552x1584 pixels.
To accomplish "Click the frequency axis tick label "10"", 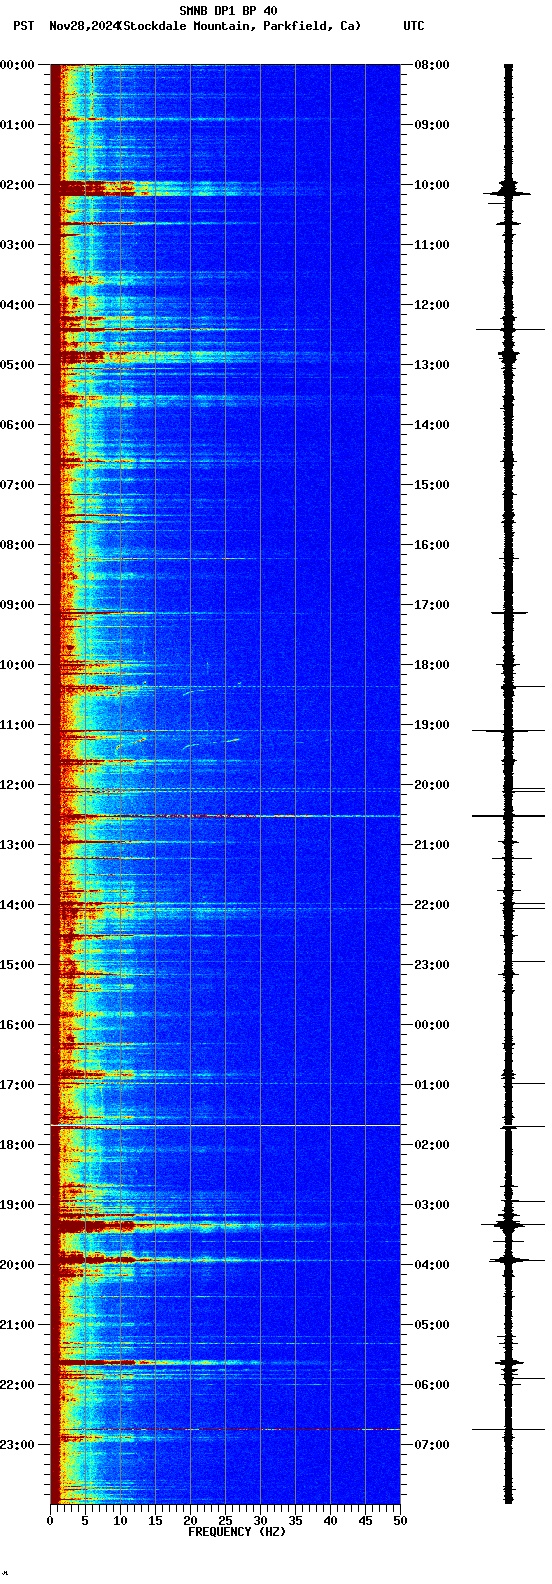I will coord(120,1521).
